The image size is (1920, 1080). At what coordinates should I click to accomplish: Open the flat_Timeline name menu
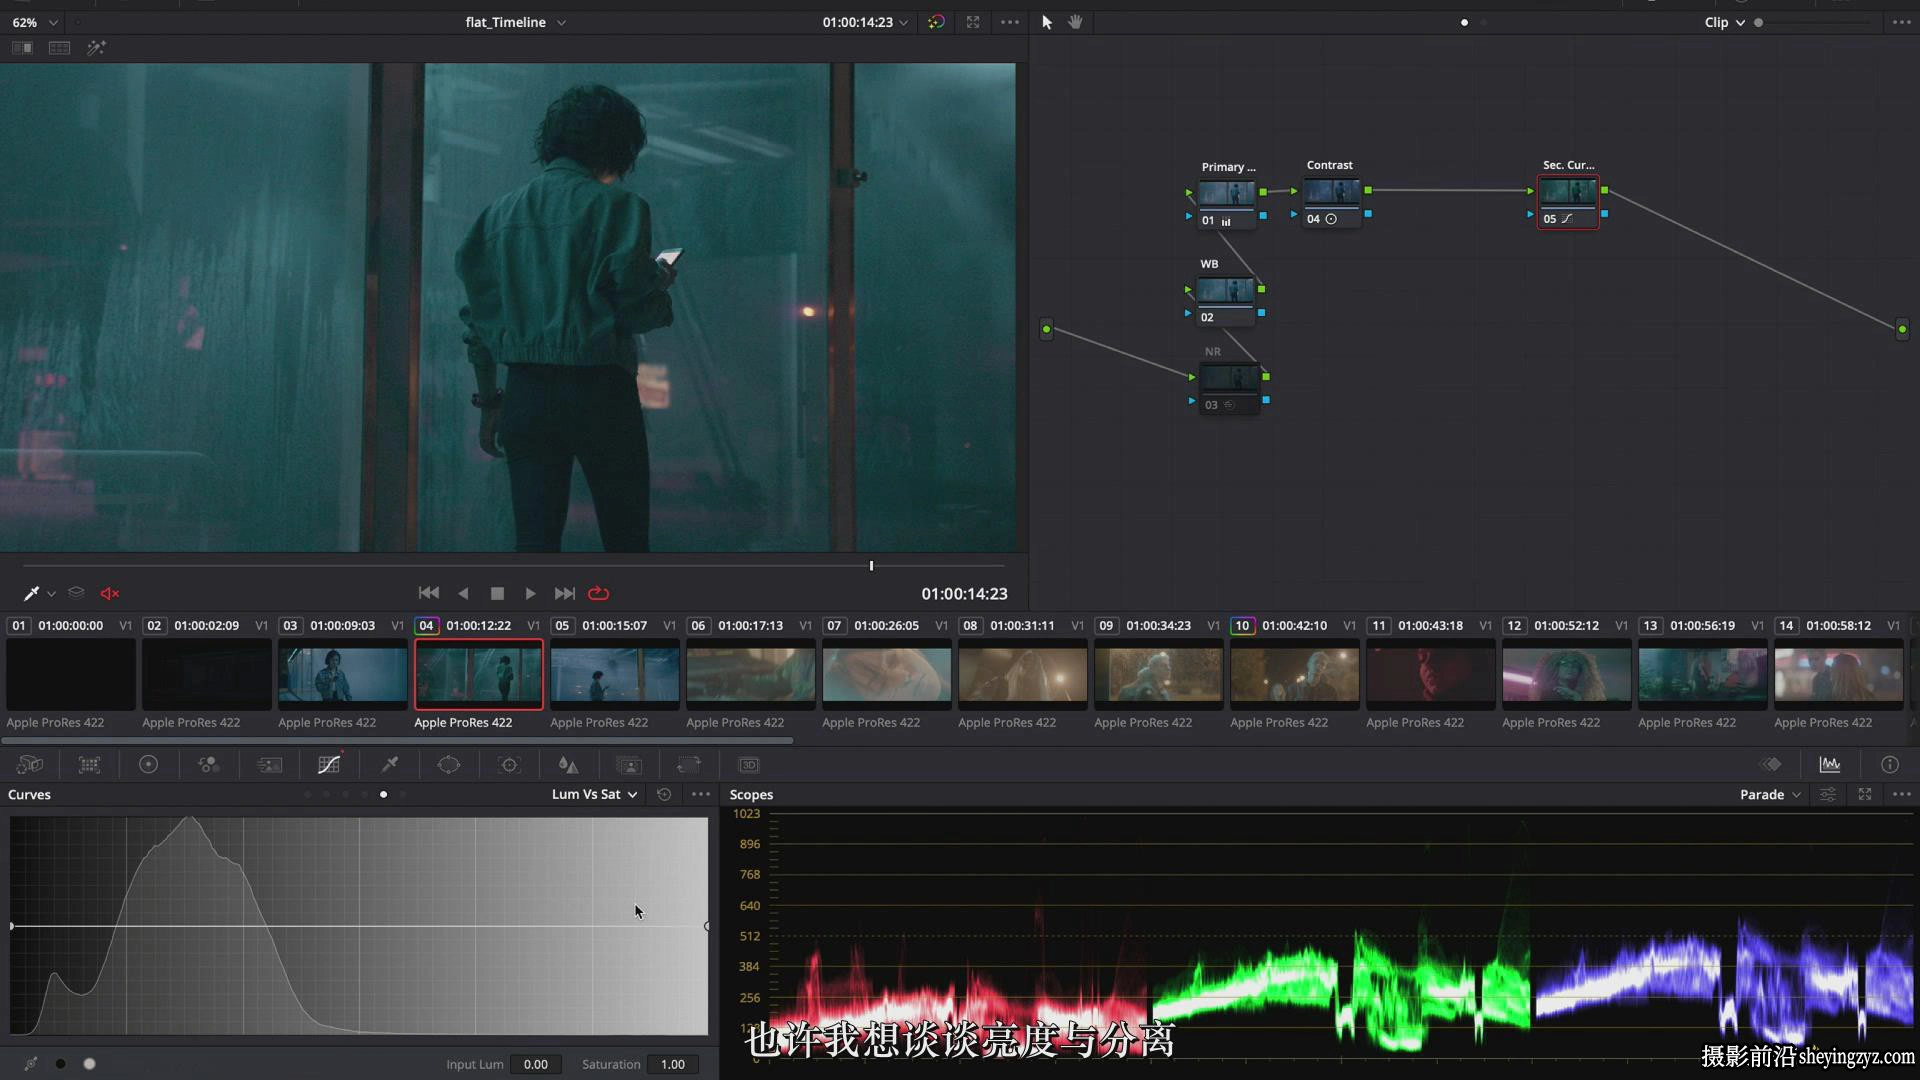515,22
